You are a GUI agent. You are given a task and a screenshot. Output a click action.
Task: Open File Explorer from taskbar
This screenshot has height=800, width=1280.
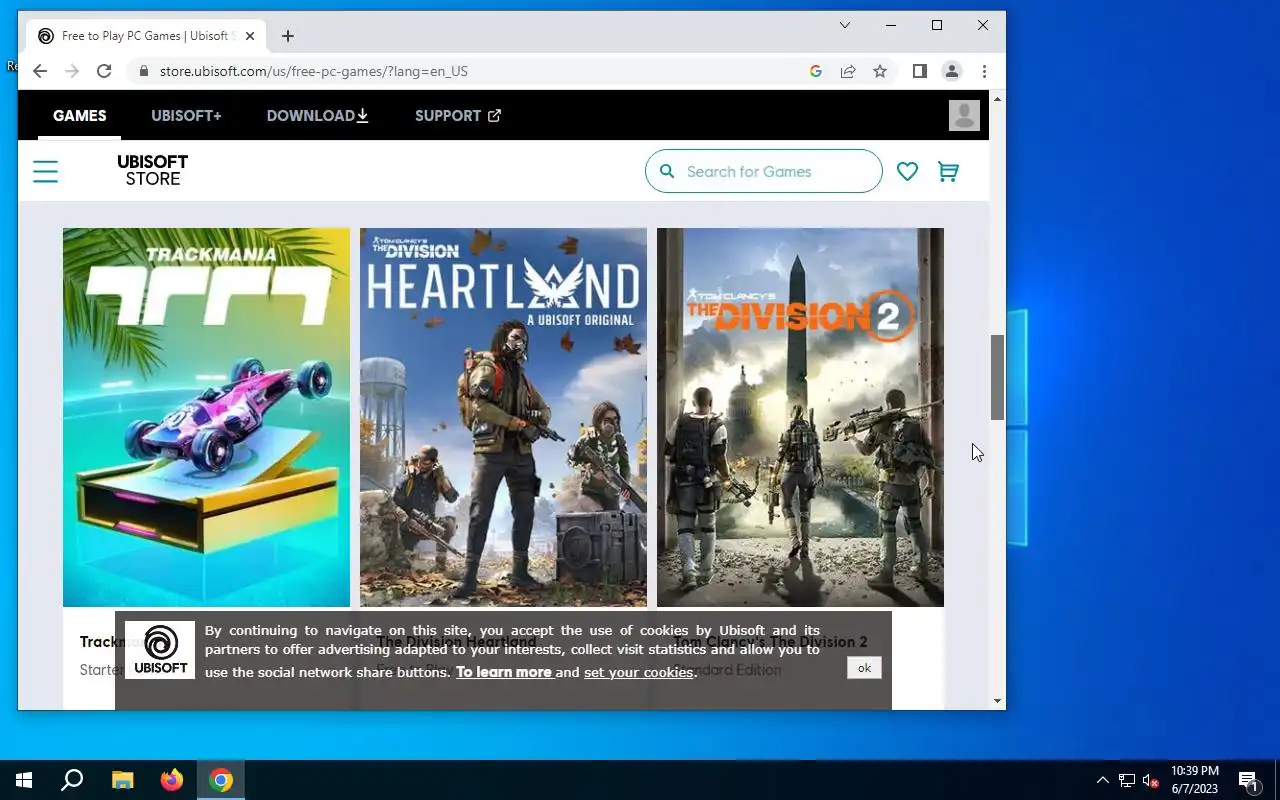pyautogui.click(x=122, y=780)
